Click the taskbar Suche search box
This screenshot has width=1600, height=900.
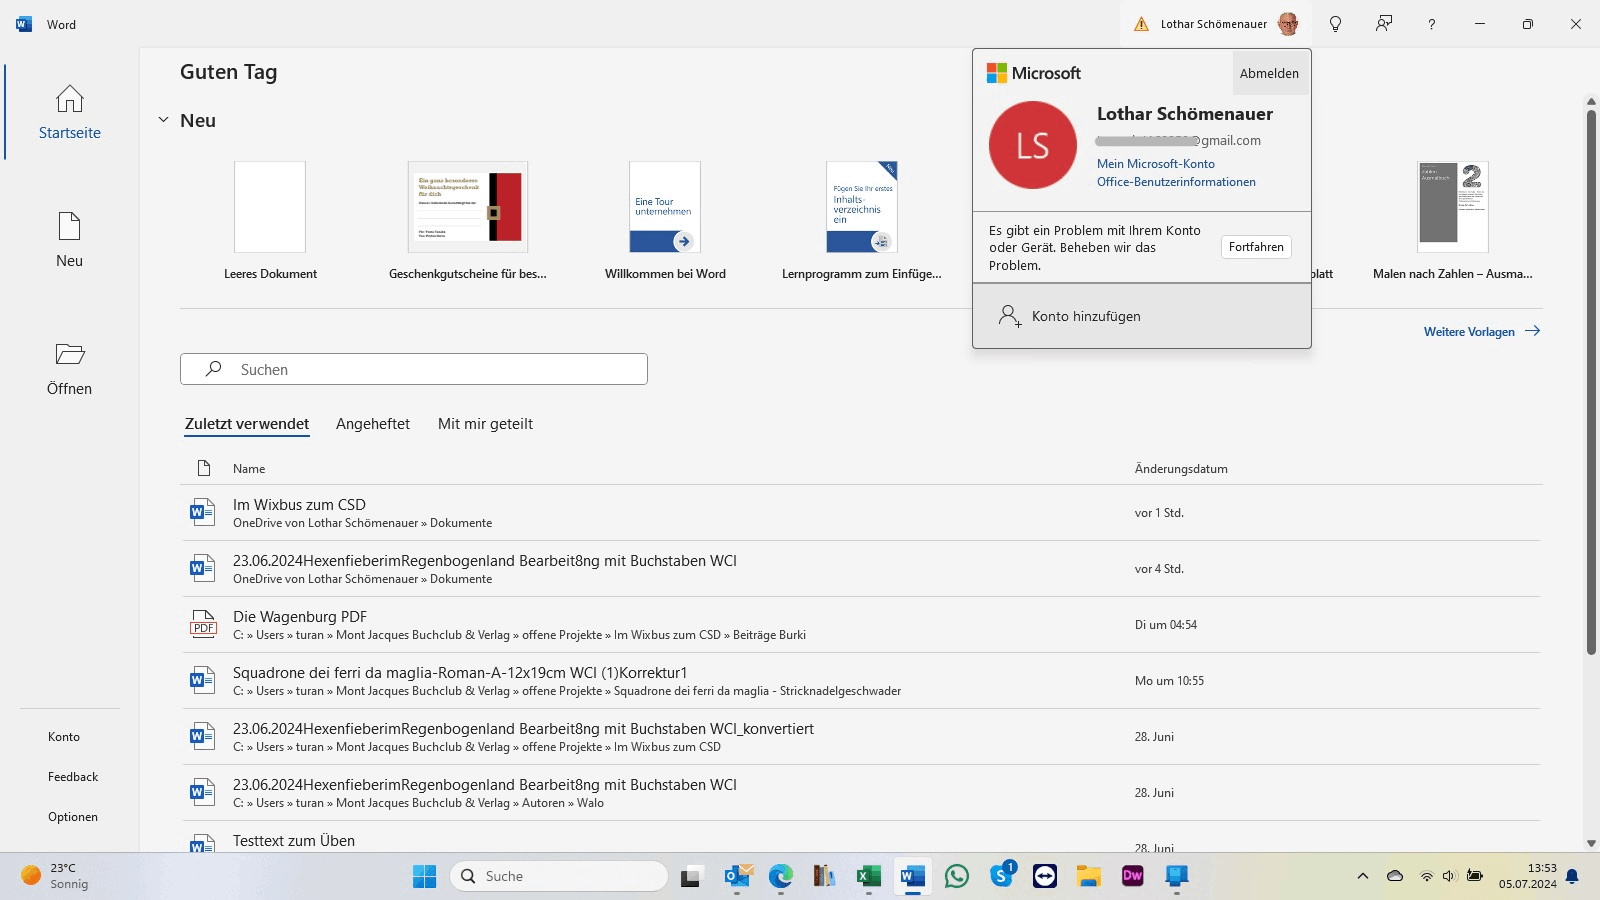pos(559,876)
